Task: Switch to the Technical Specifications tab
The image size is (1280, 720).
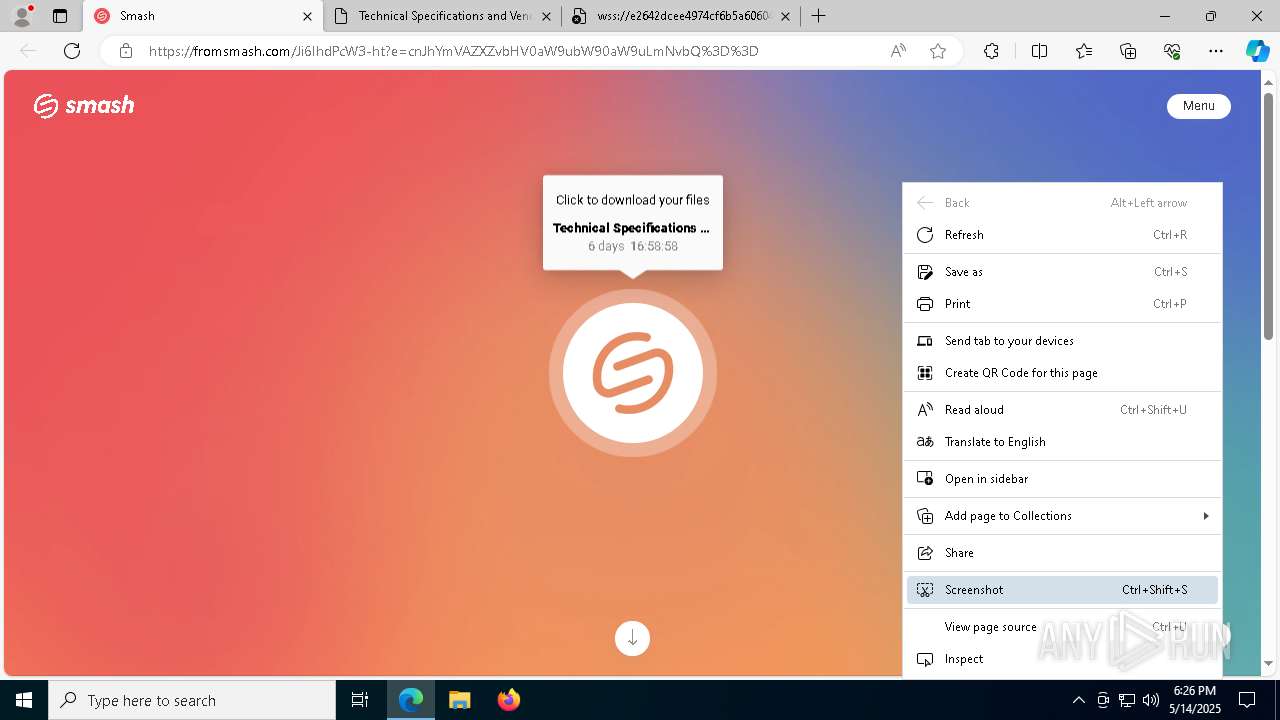Action: (x=443, y=16)
